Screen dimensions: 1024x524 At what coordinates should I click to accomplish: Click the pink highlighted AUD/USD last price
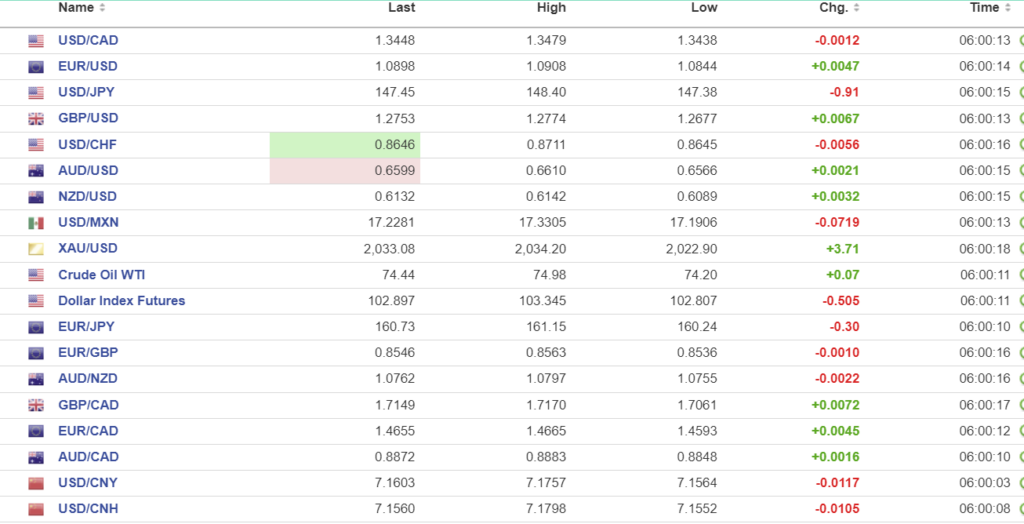click(x=345, y=171)
